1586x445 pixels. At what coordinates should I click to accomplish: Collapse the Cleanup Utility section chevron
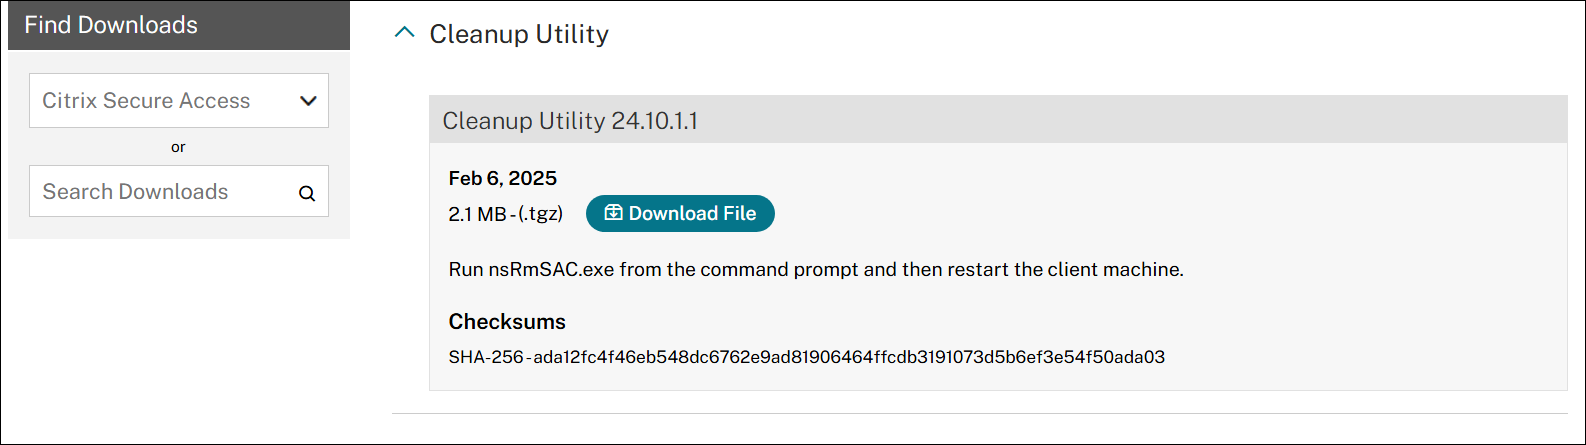click(404, 33)
